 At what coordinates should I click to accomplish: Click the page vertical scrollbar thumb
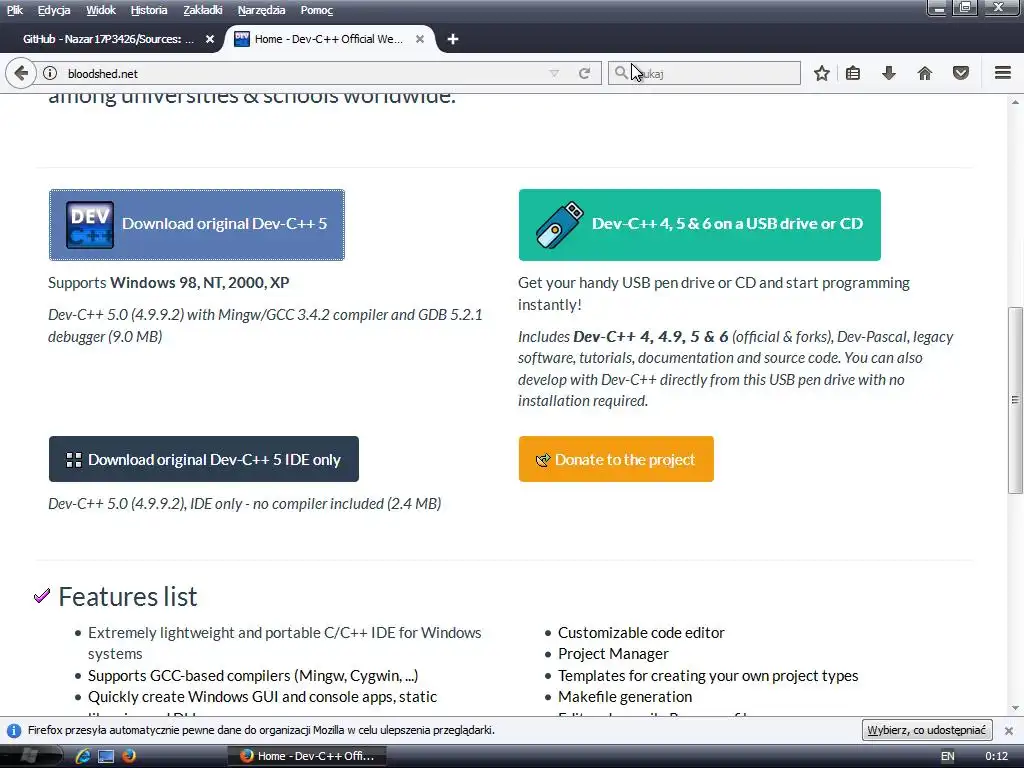click(1015, 400)
